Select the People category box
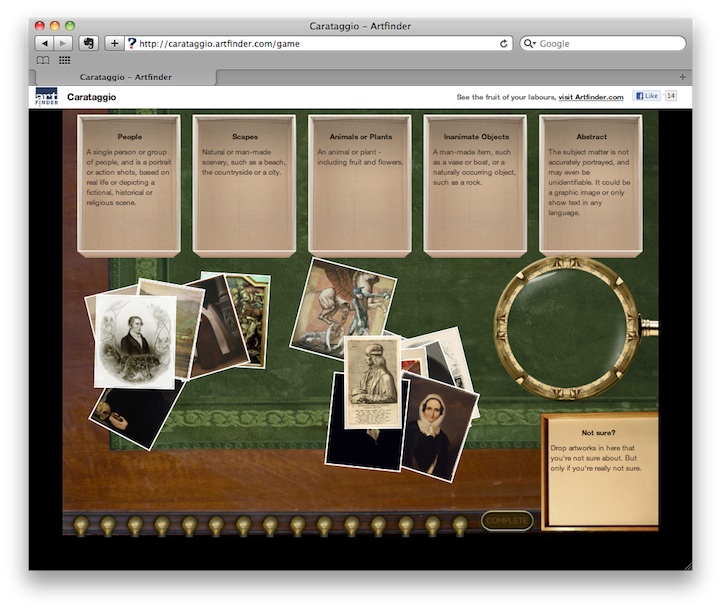 (x=129, y=185)
